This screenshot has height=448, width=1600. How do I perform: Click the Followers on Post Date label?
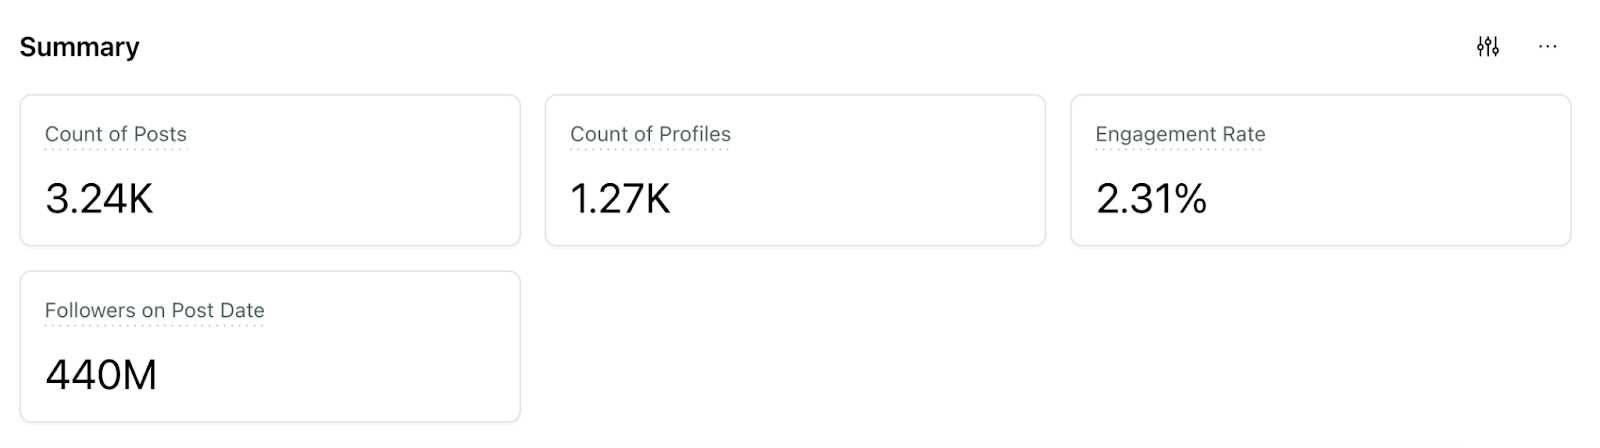155,310
